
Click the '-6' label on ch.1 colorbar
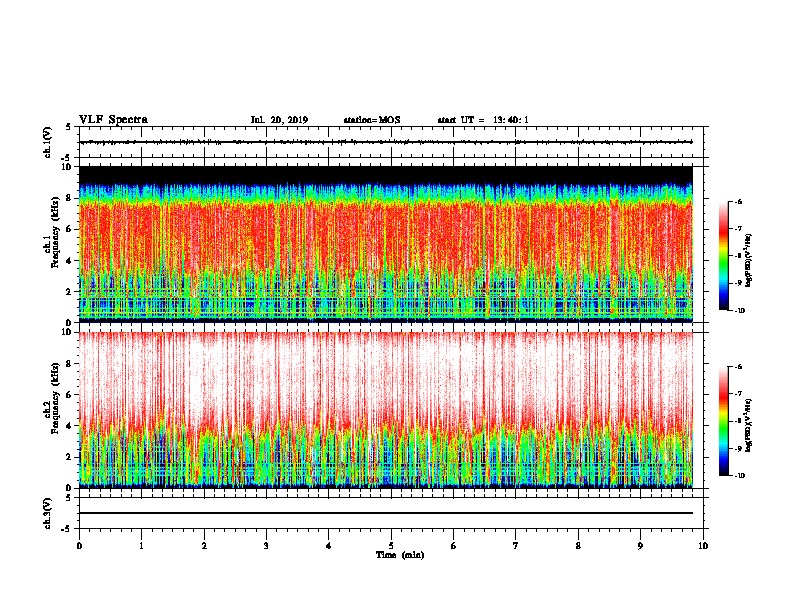click(739, 202)
